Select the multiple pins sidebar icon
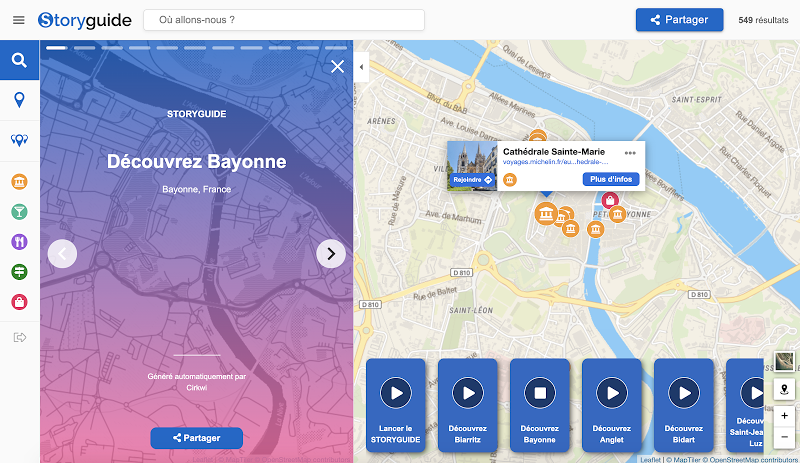 click(19, 140)
